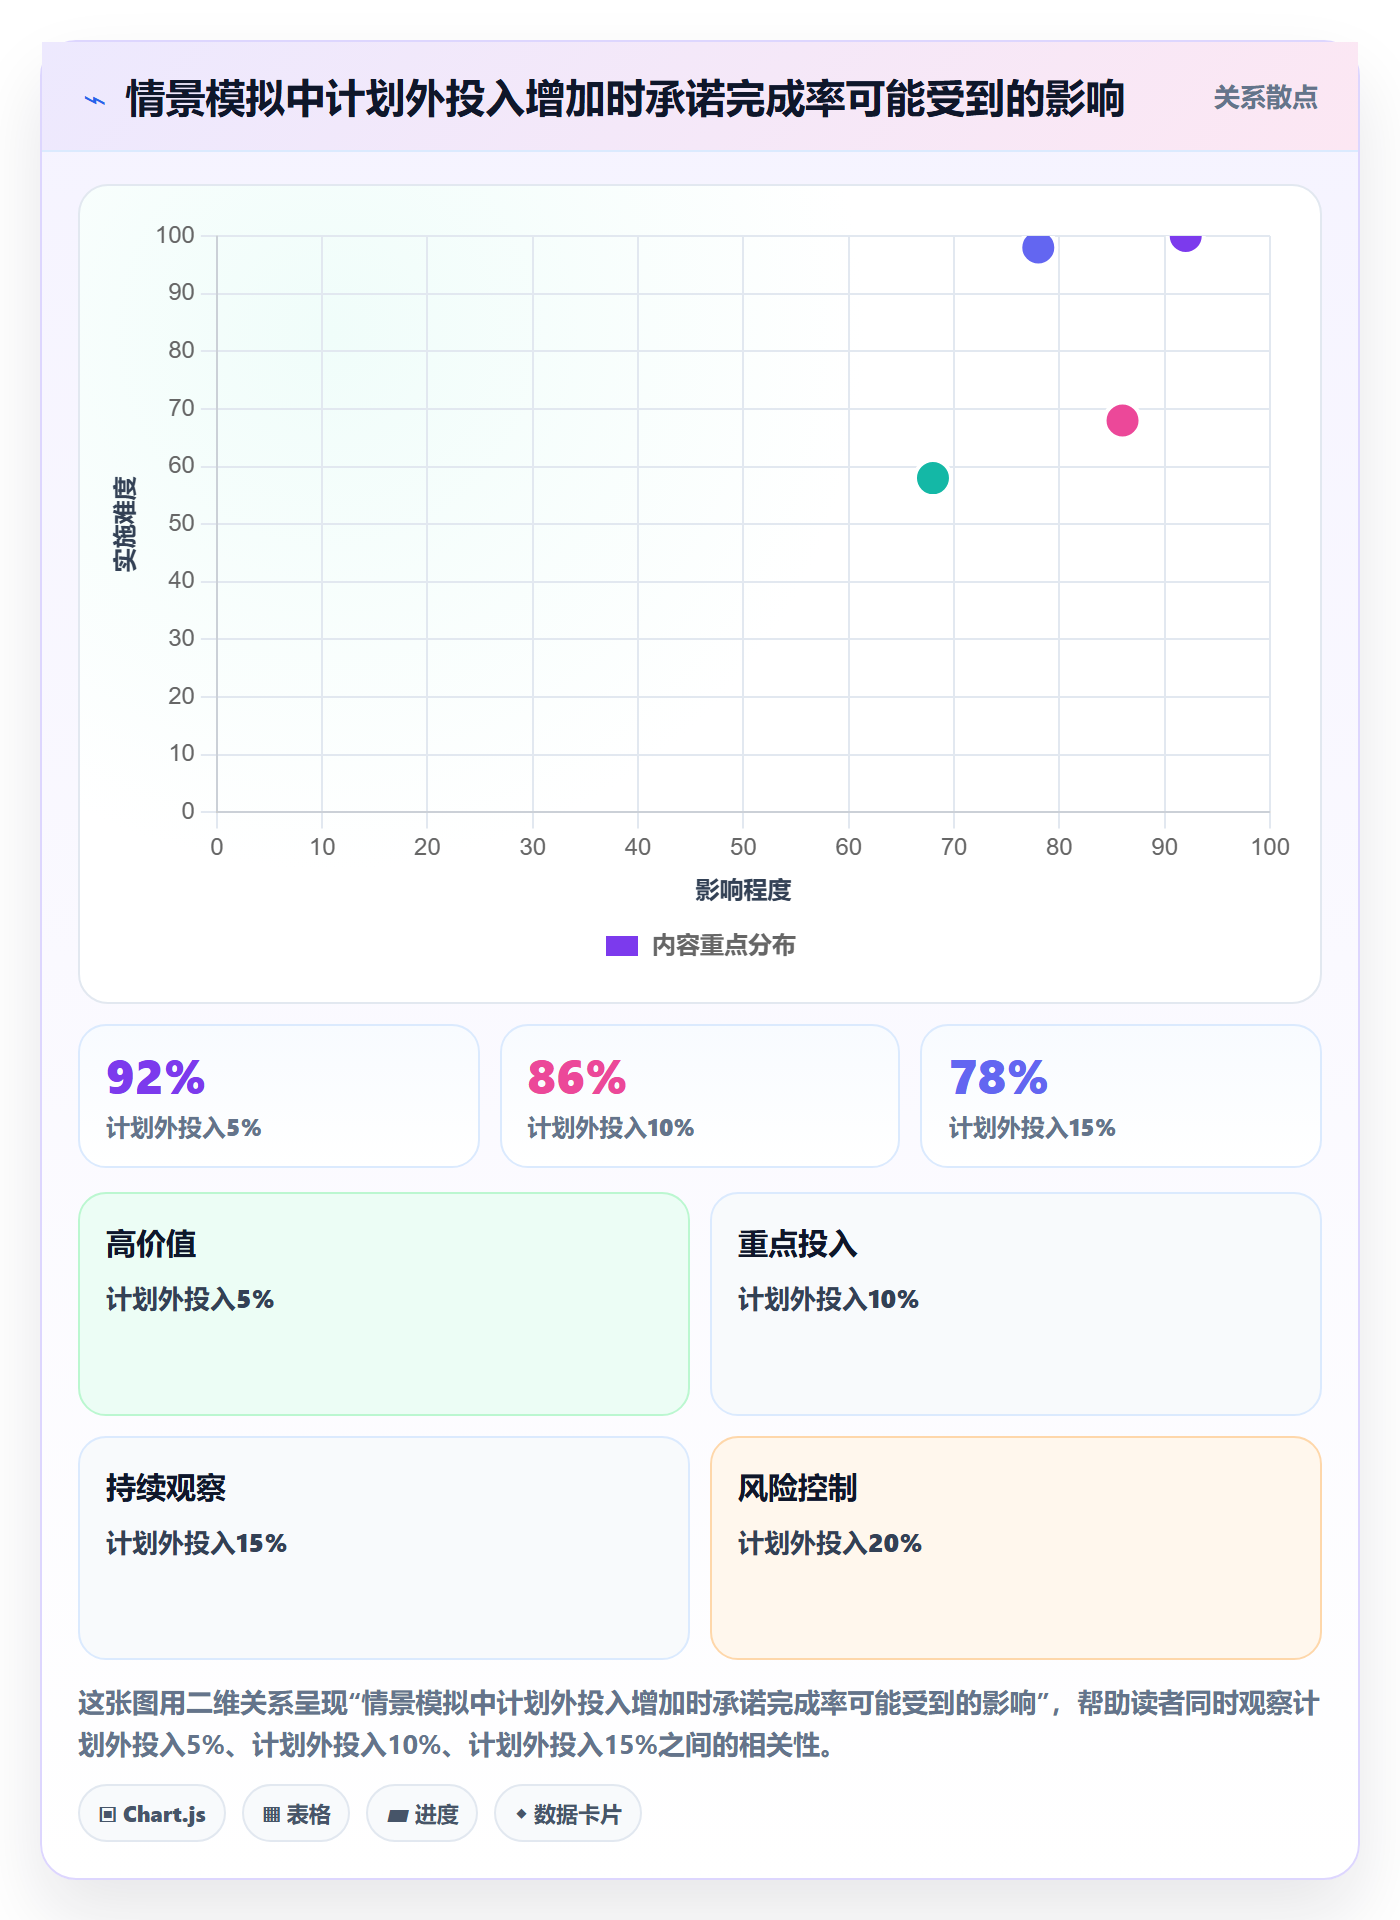
Task: Click the lightning bolt icon beside the title
Action: tap(95, 100)
